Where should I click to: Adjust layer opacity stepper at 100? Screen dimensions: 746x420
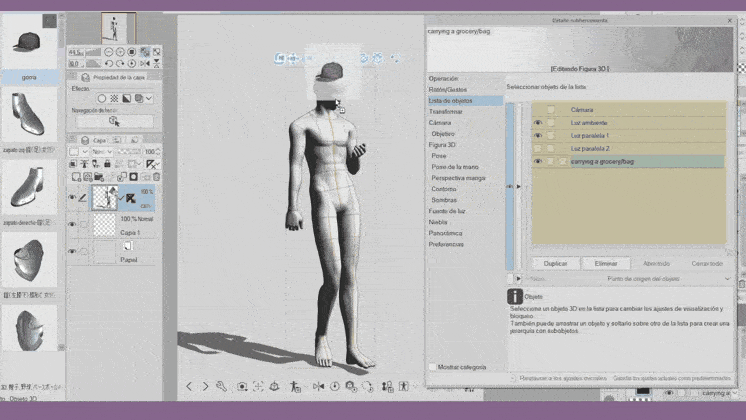pyautogui.click(x=157, y=152)
